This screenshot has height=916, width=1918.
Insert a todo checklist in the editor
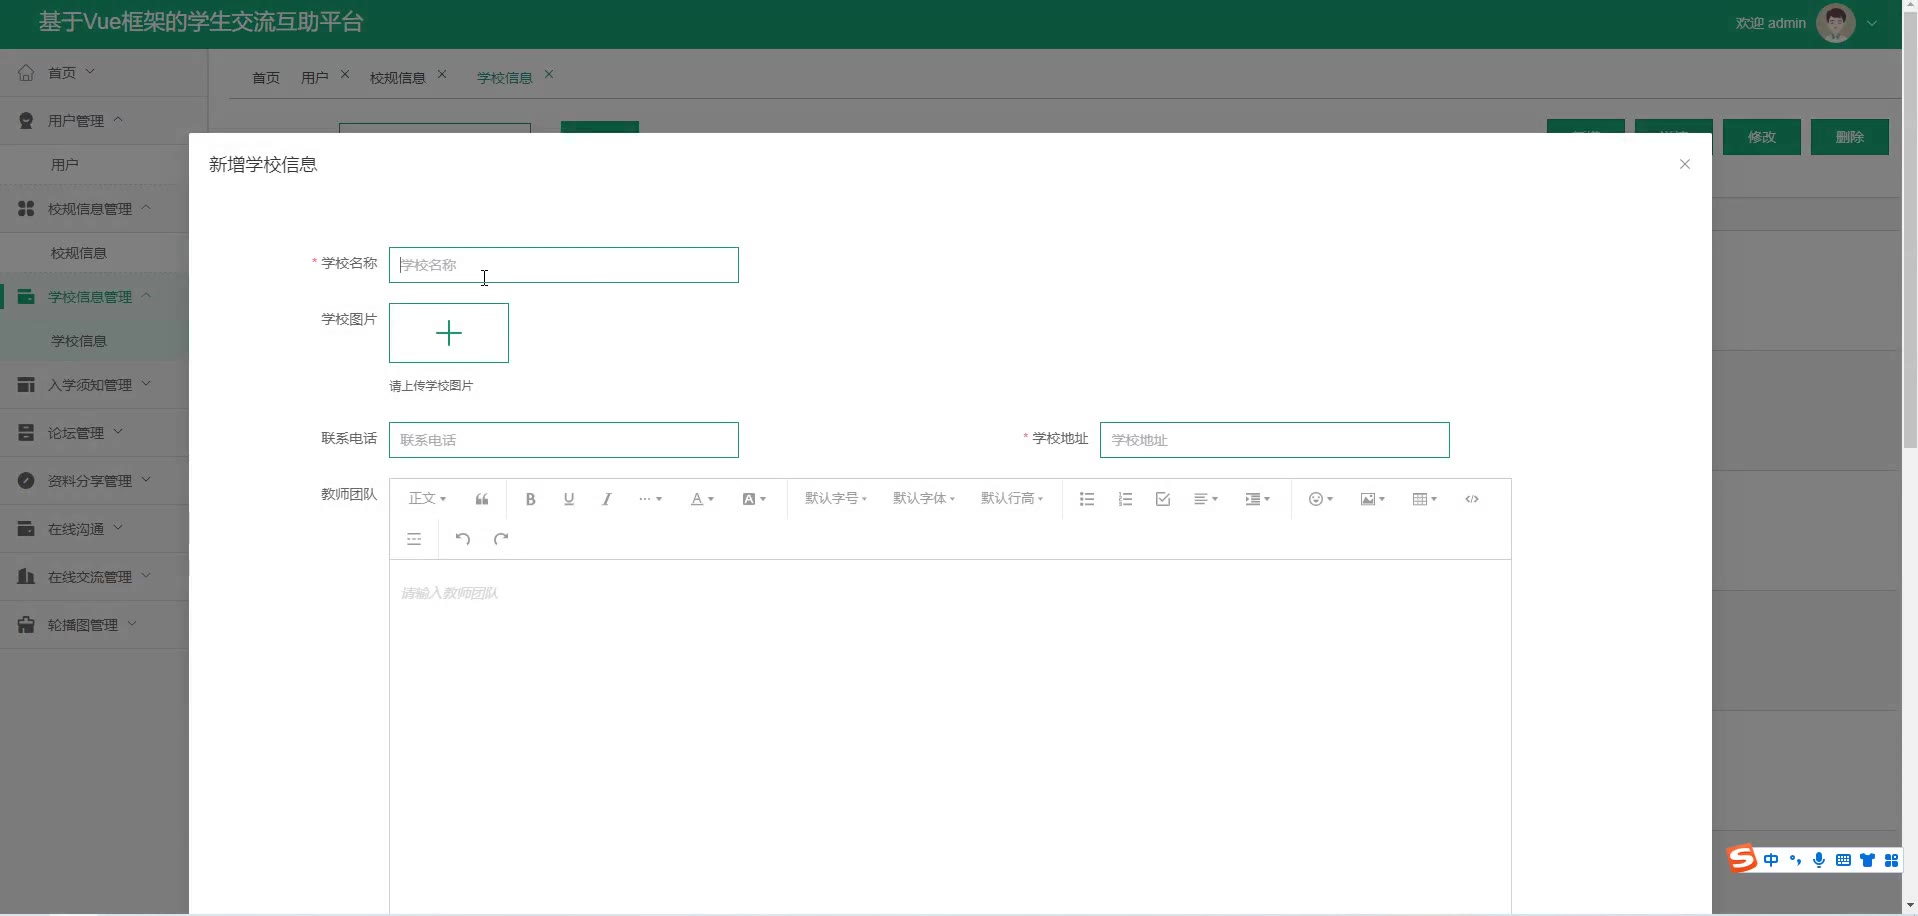1163,499
